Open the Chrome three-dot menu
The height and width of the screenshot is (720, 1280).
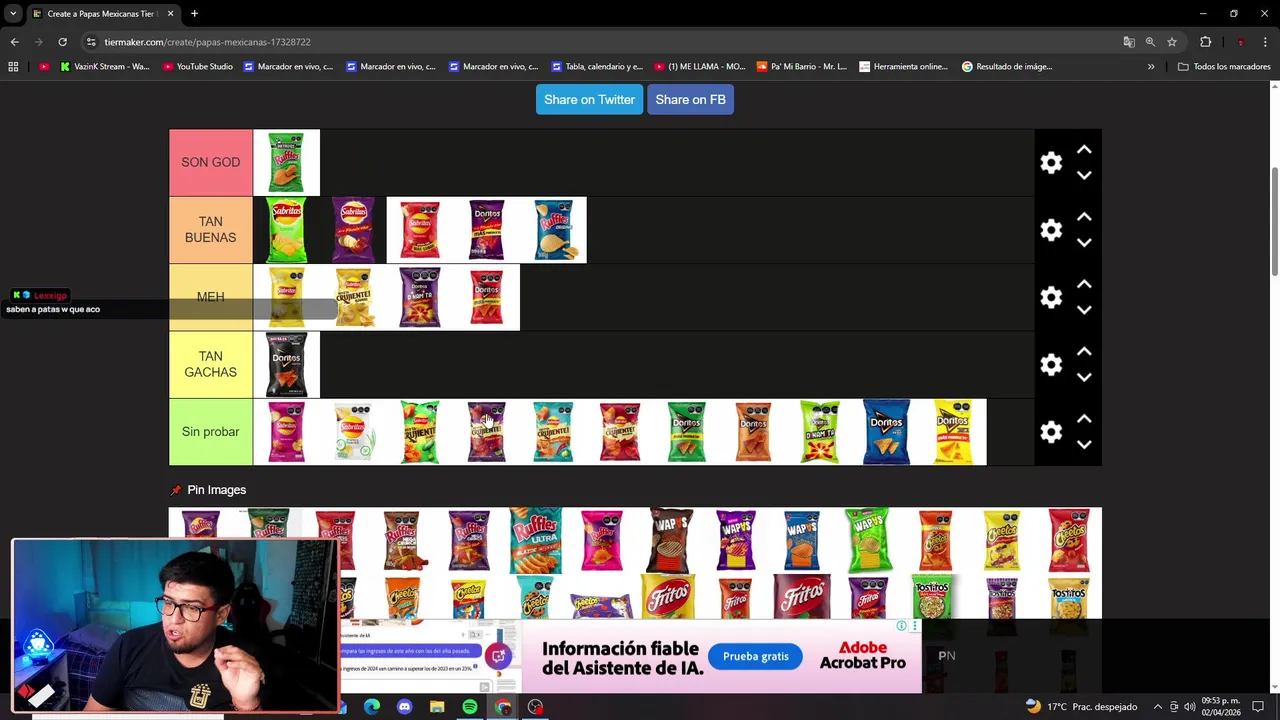[1266, 42]
